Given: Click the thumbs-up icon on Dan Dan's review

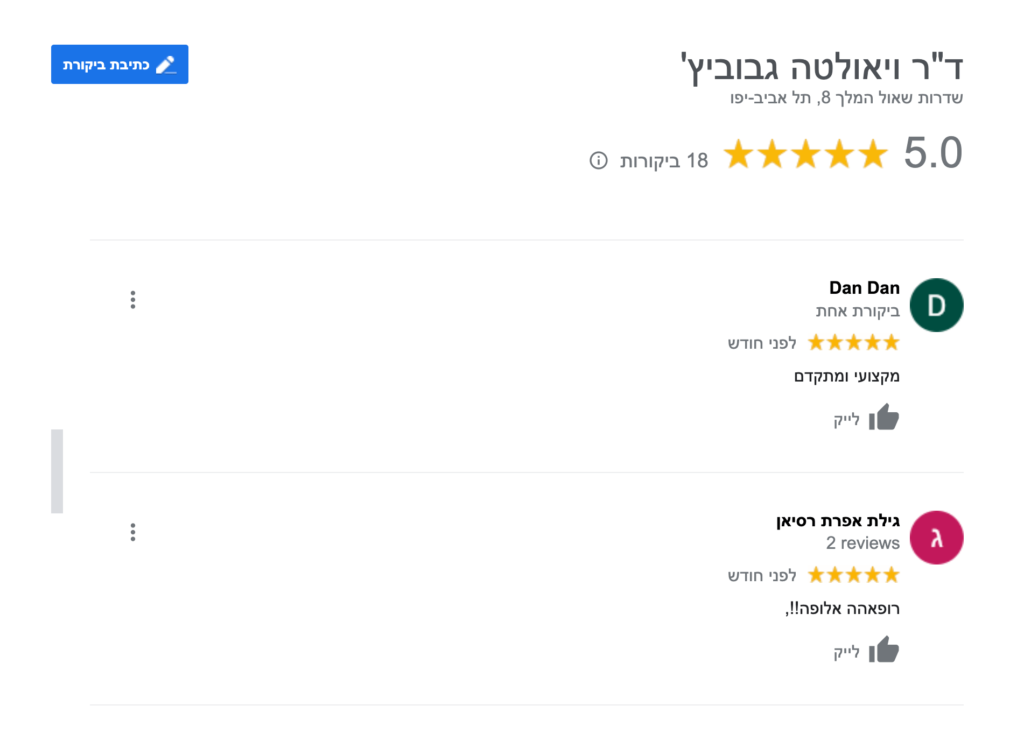Looking at the screenshot, I should pyautogui.click(x=886, y=417).
